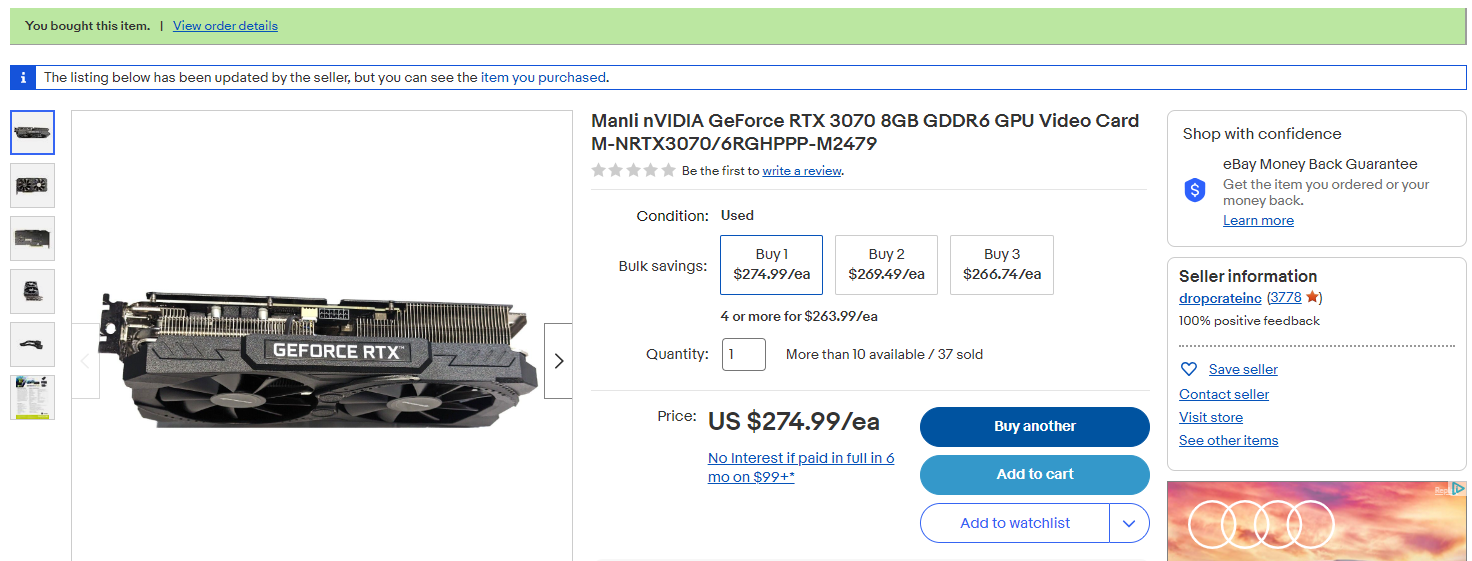Click the Money Back Guarantee shield icon
The width and height of the screenshot is (1472, 561).
[x=1195, y=190]
